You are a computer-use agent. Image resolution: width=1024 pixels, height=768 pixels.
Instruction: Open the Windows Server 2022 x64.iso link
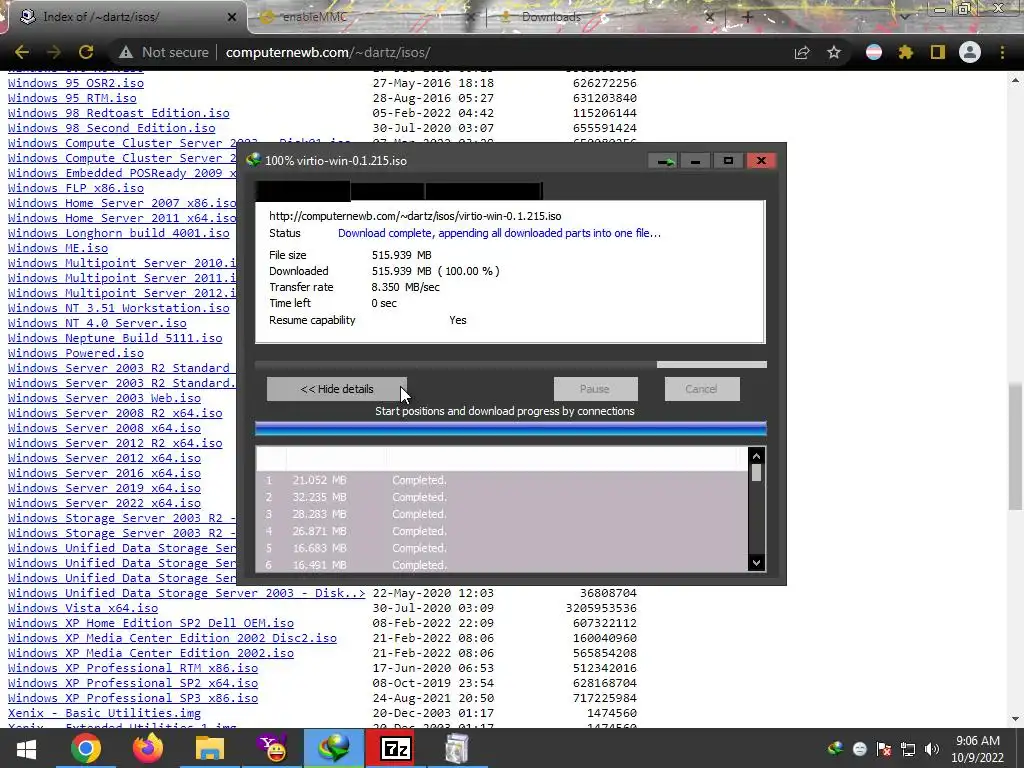tap(104, 504)
